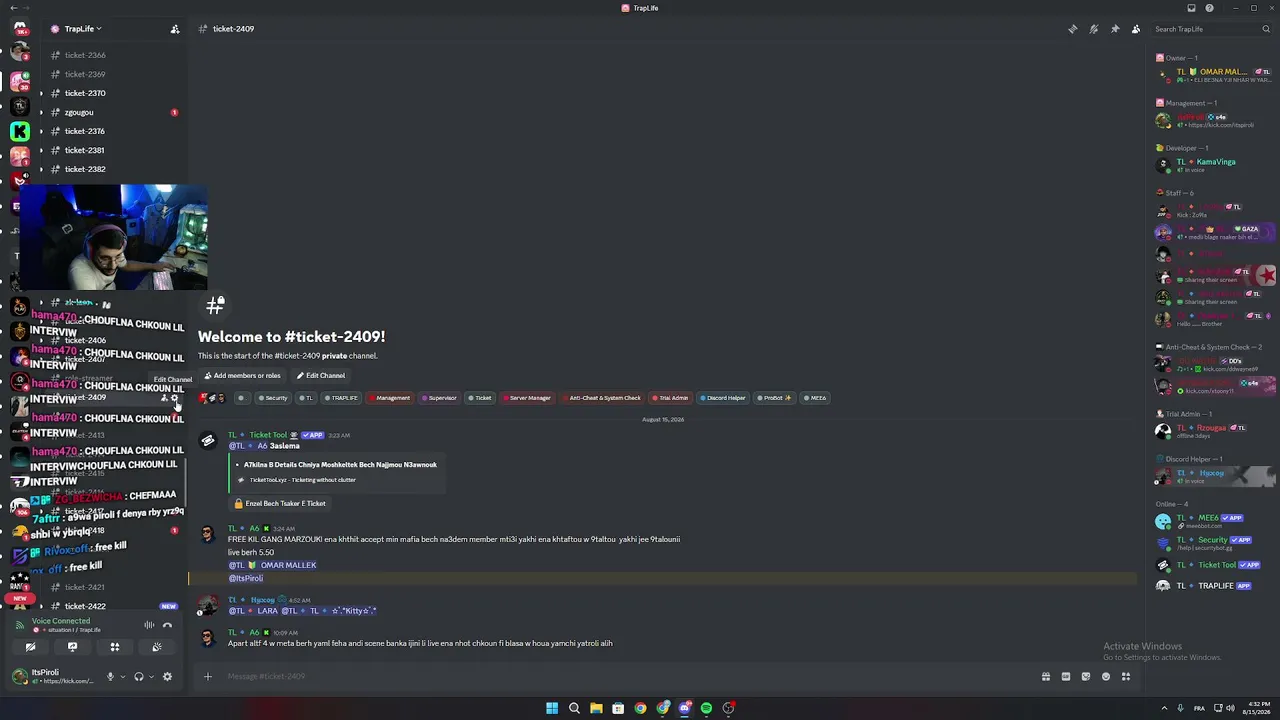This screenshot has width=1280, height=720.
Task: Open headphone output options dropdown
Action: 152,677
